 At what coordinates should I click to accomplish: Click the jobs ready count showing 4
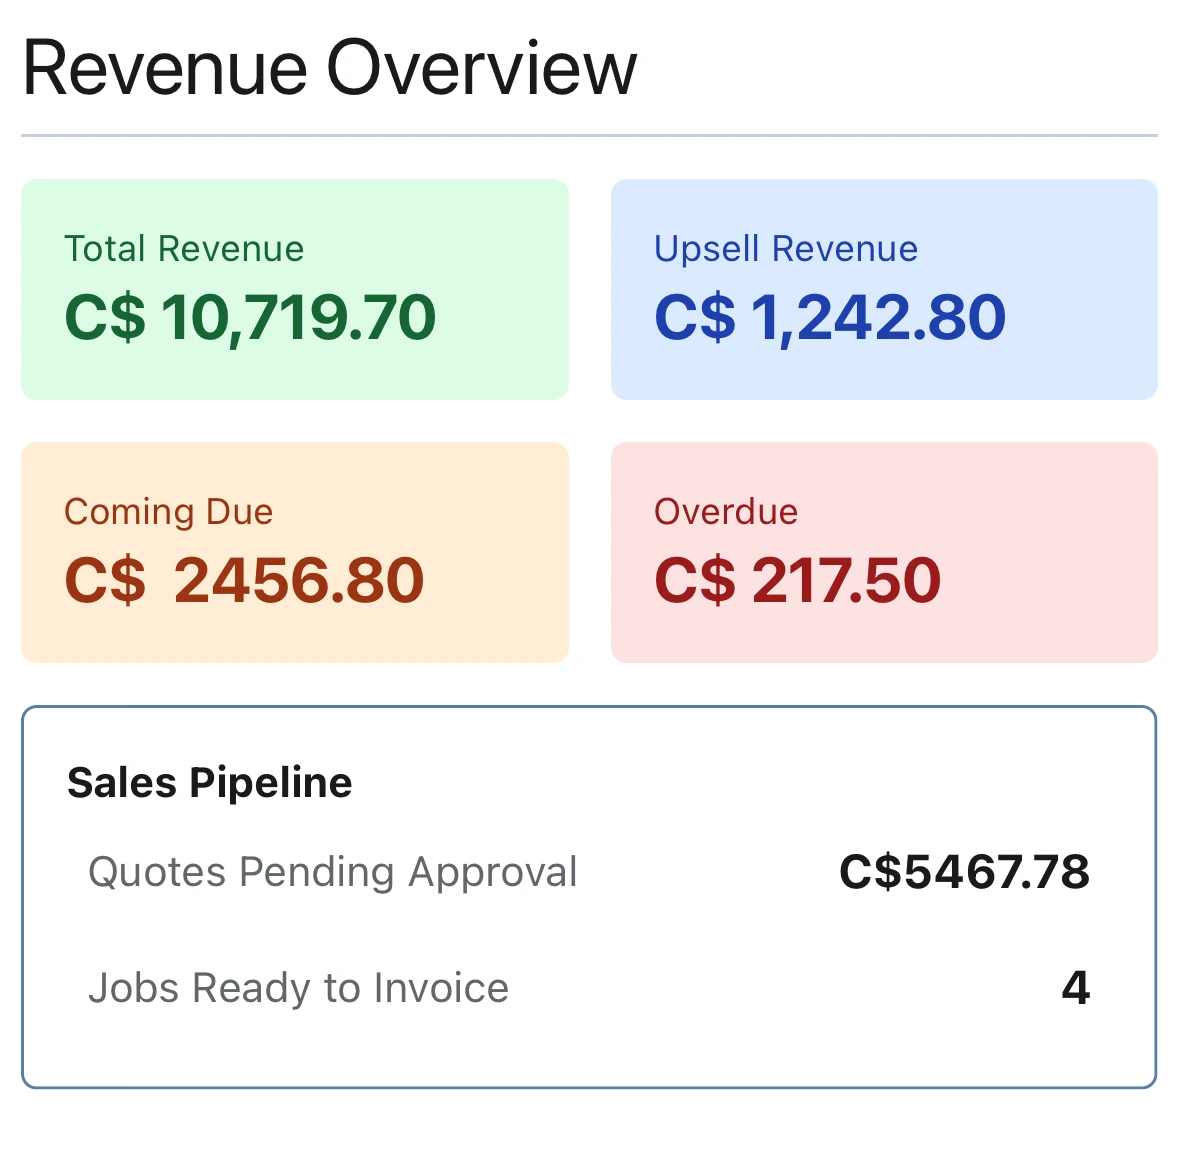(x=1077, y=988)
